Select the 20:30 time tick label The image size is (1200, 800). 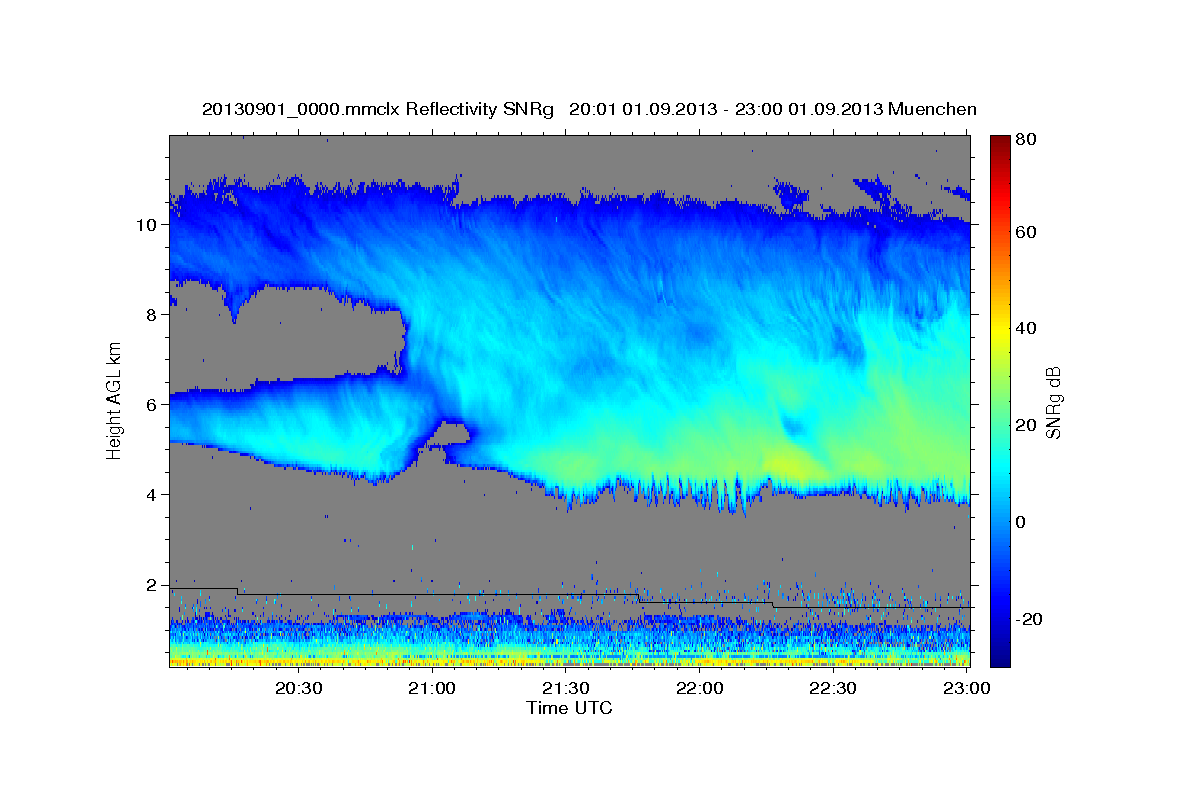click(299, 688)
